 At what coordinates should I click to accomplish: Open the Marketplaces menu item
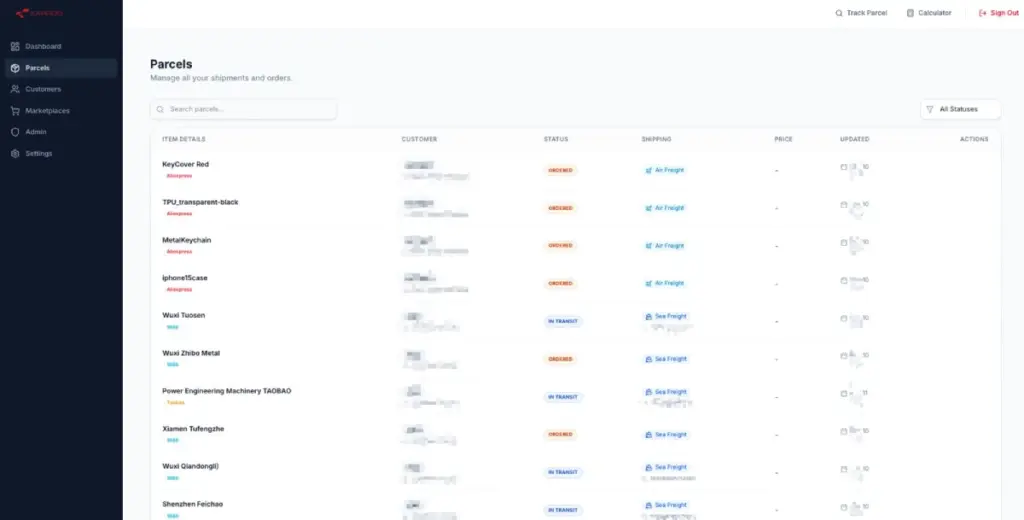[47, 111]
